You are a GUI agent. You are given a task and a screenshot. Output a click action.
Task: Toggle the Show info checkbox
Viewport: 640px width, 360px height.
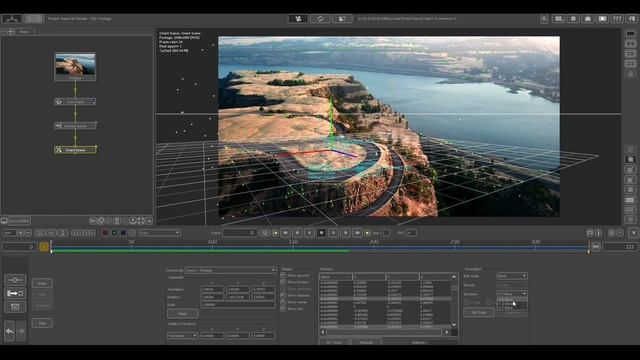(x=283, y=309)
